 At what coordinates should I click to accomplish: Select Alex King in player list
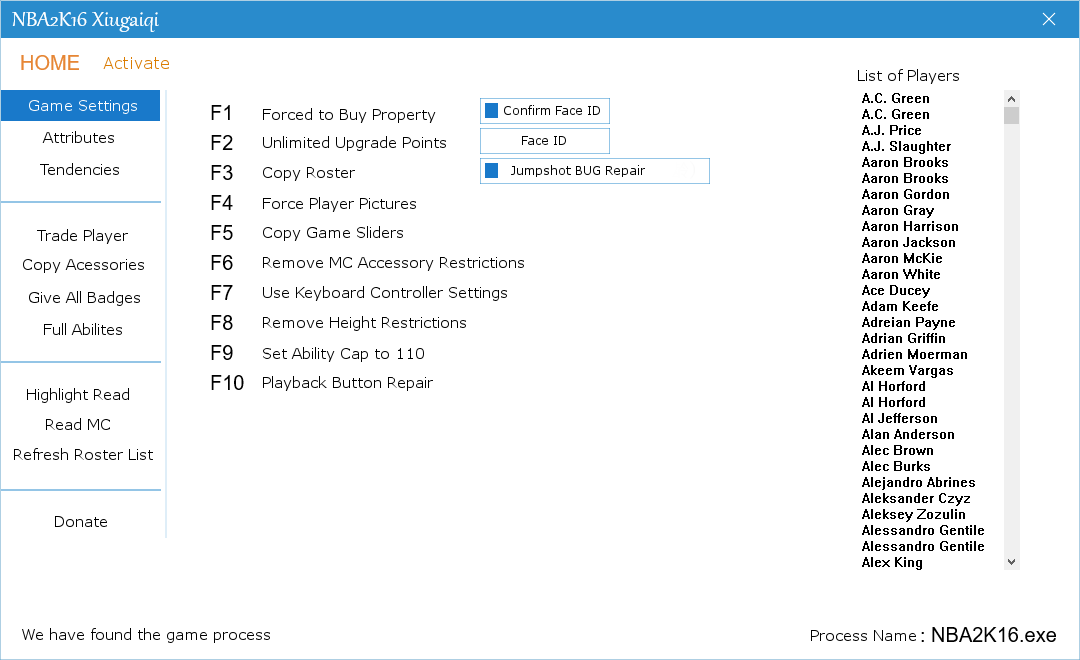(892, 562)
